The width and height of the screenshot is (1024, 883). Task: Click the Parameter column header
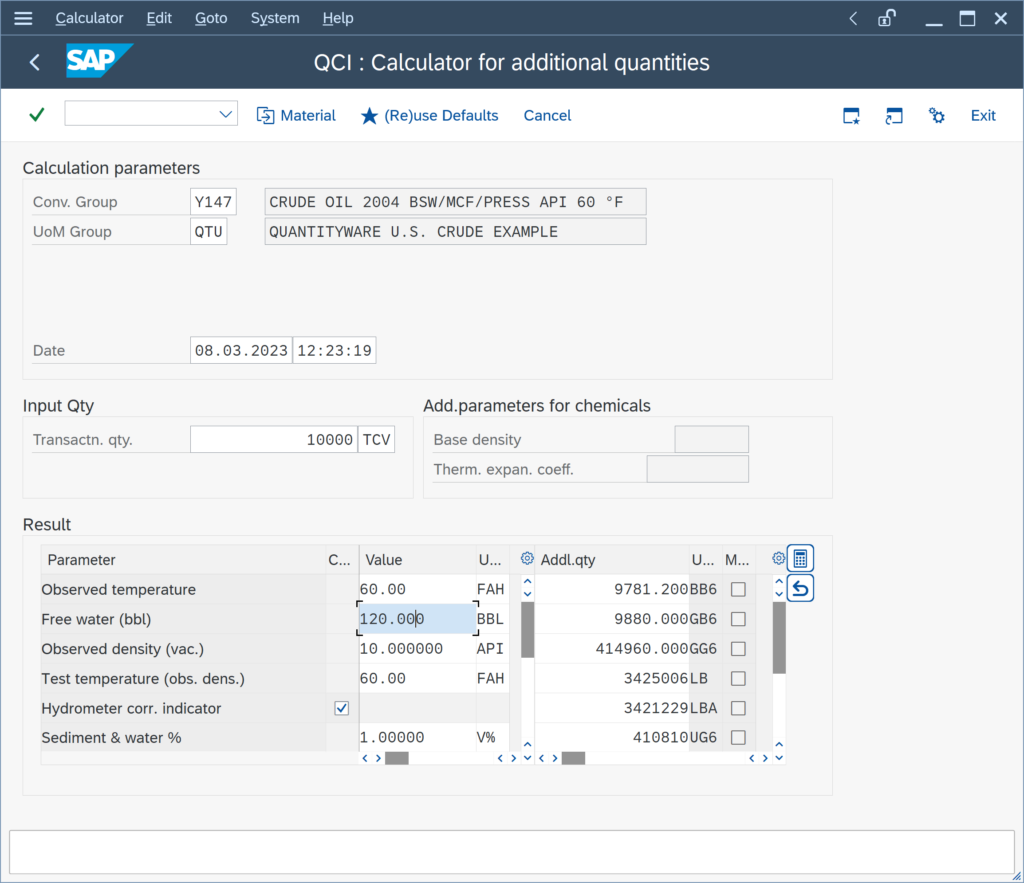pyautogui.click(x=184, y=560)
